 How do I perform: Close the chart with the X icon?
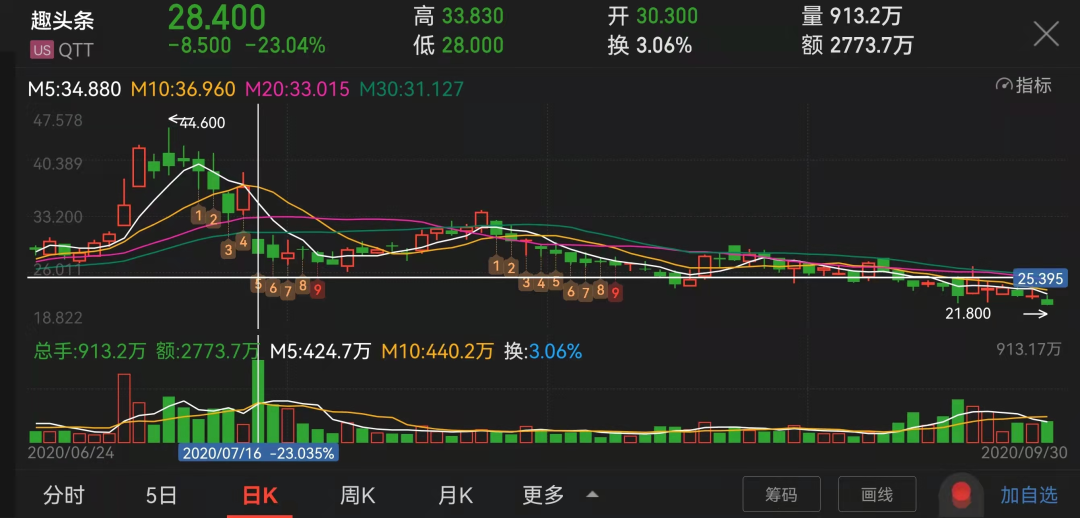point(1046,33)
